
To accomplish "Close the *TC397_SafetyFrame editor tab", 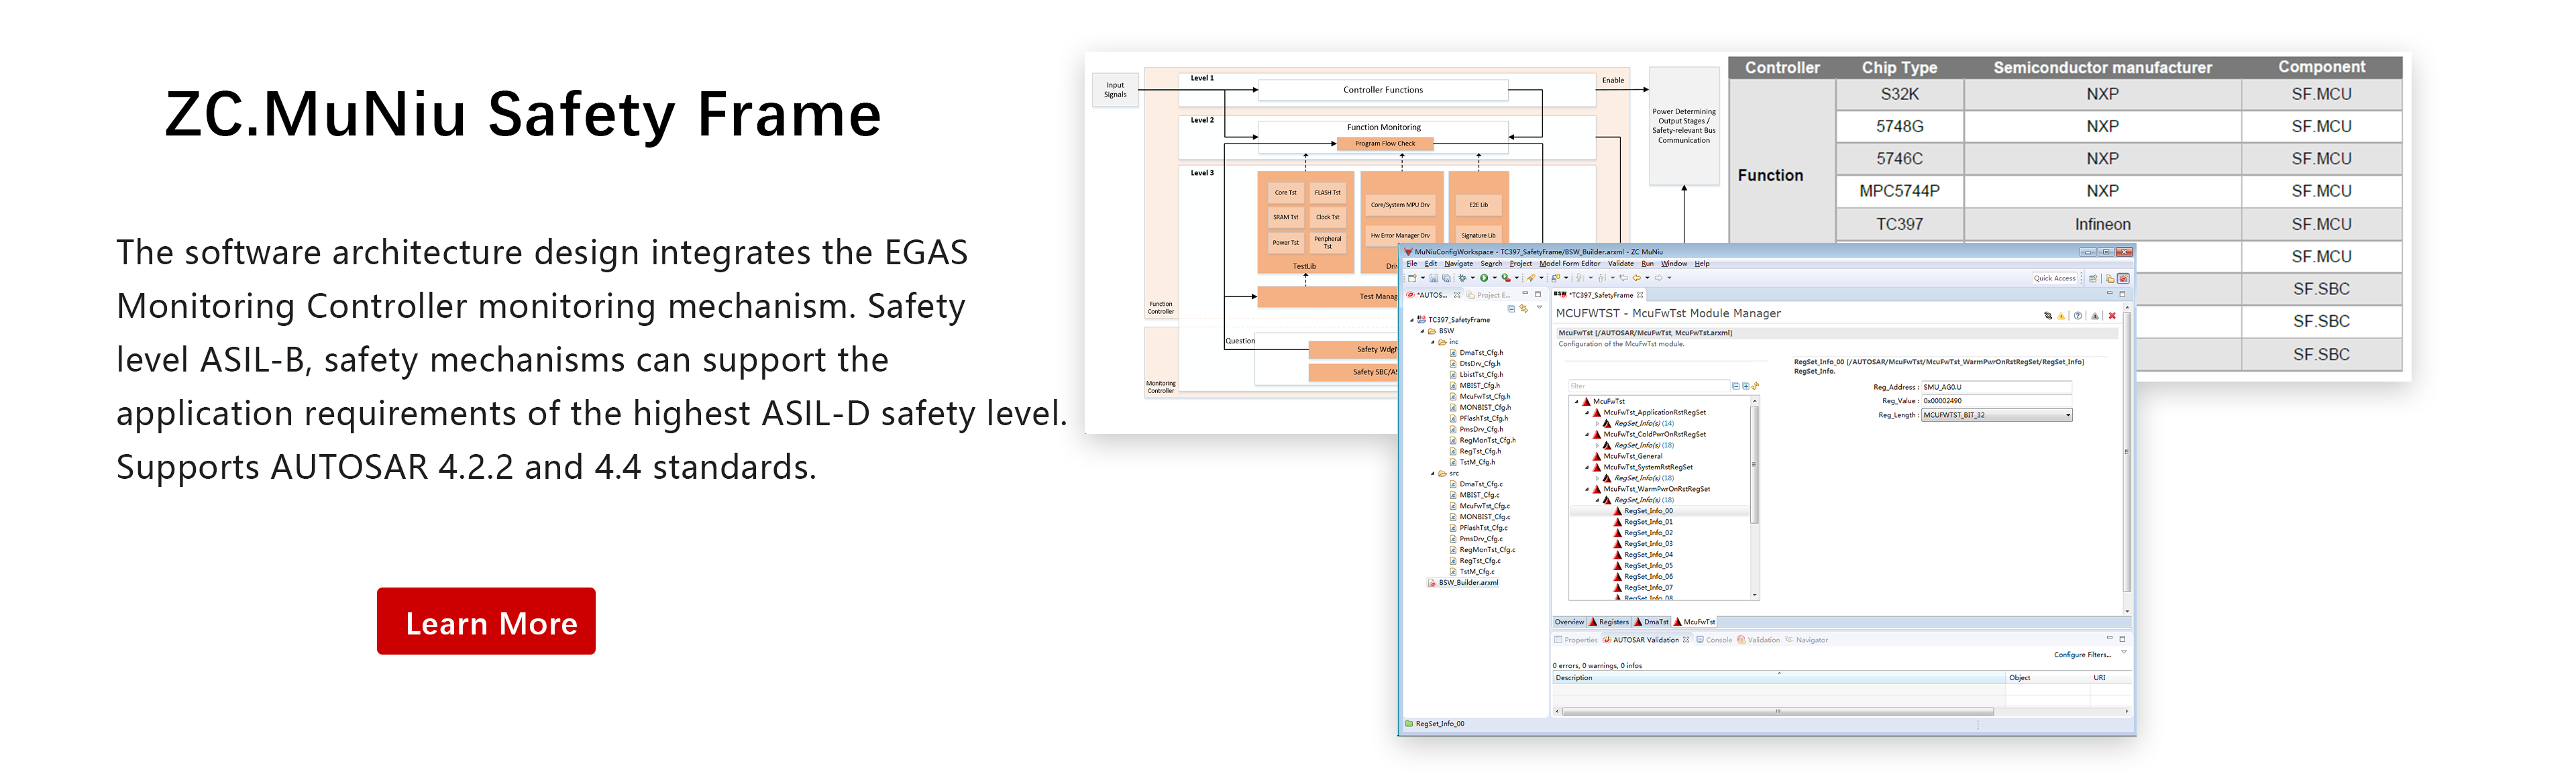I will [1640, 295].
